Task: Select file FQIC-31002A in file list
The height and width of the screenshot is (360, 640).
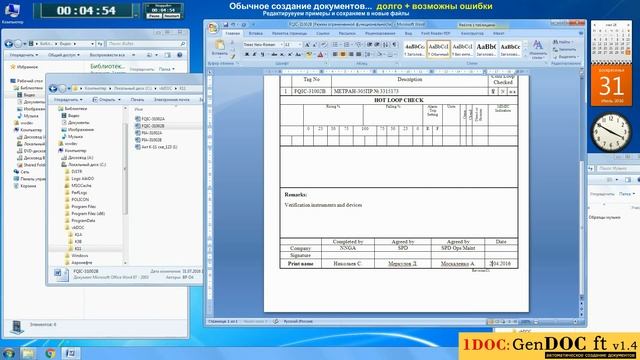Action: click(x=150, y=119)
